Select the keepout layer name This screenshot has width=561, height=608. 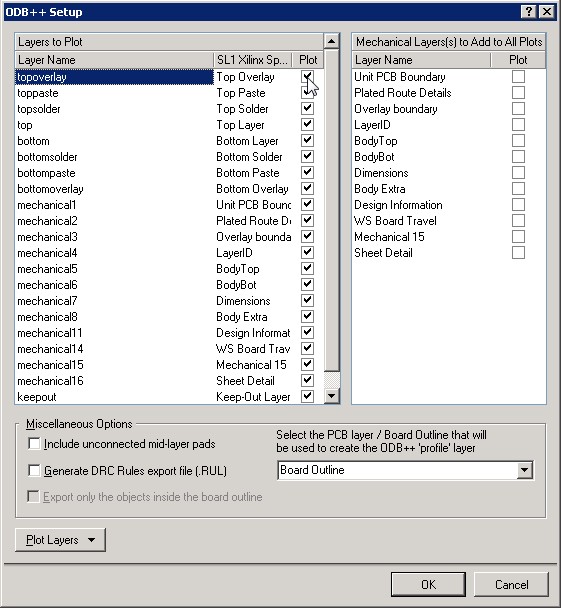pos(37,397)
